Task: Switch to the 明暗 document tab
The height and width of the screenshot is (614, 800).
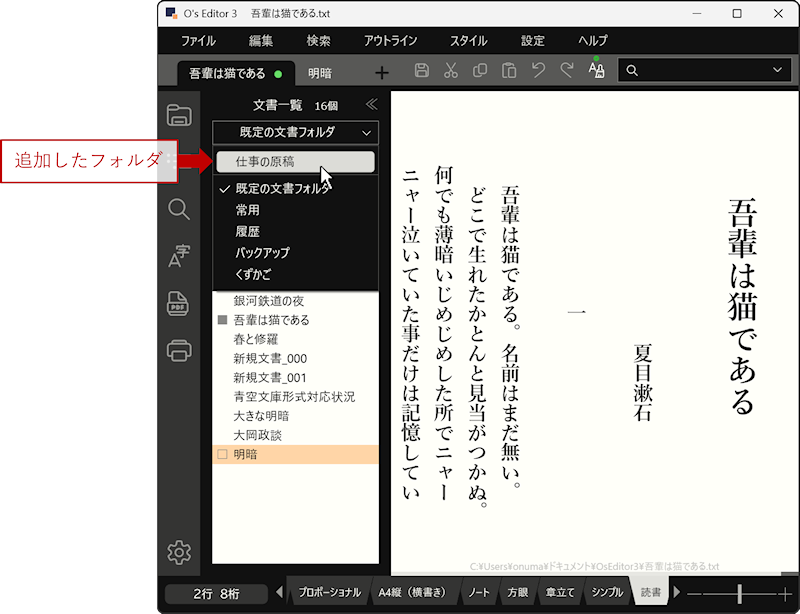Action: point(321,73)
